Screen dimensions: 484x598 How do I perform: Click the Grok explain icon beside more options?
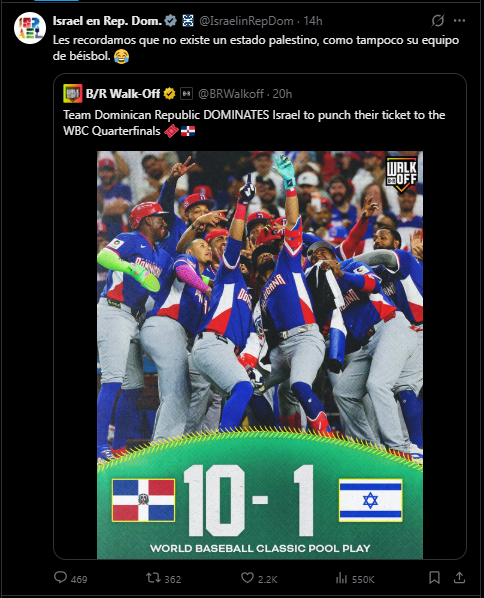point(437,21)
